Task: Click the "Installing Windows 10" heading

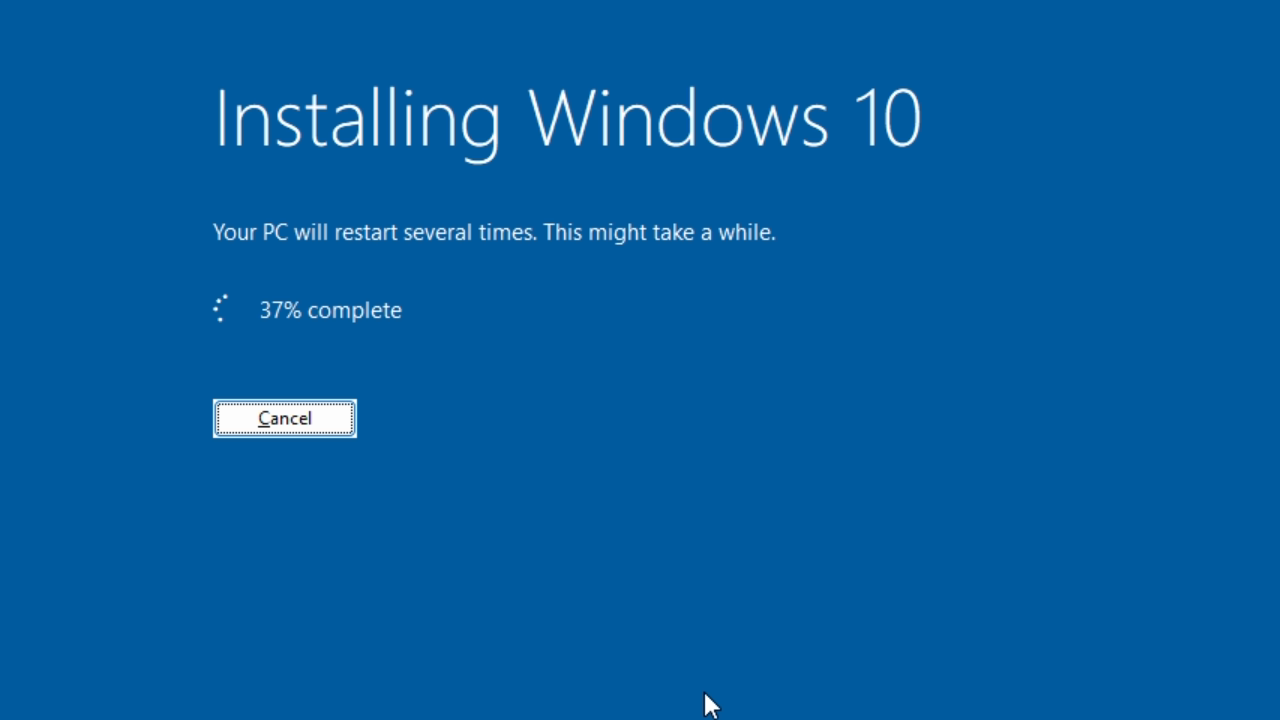Action: [x=566, y=120]
